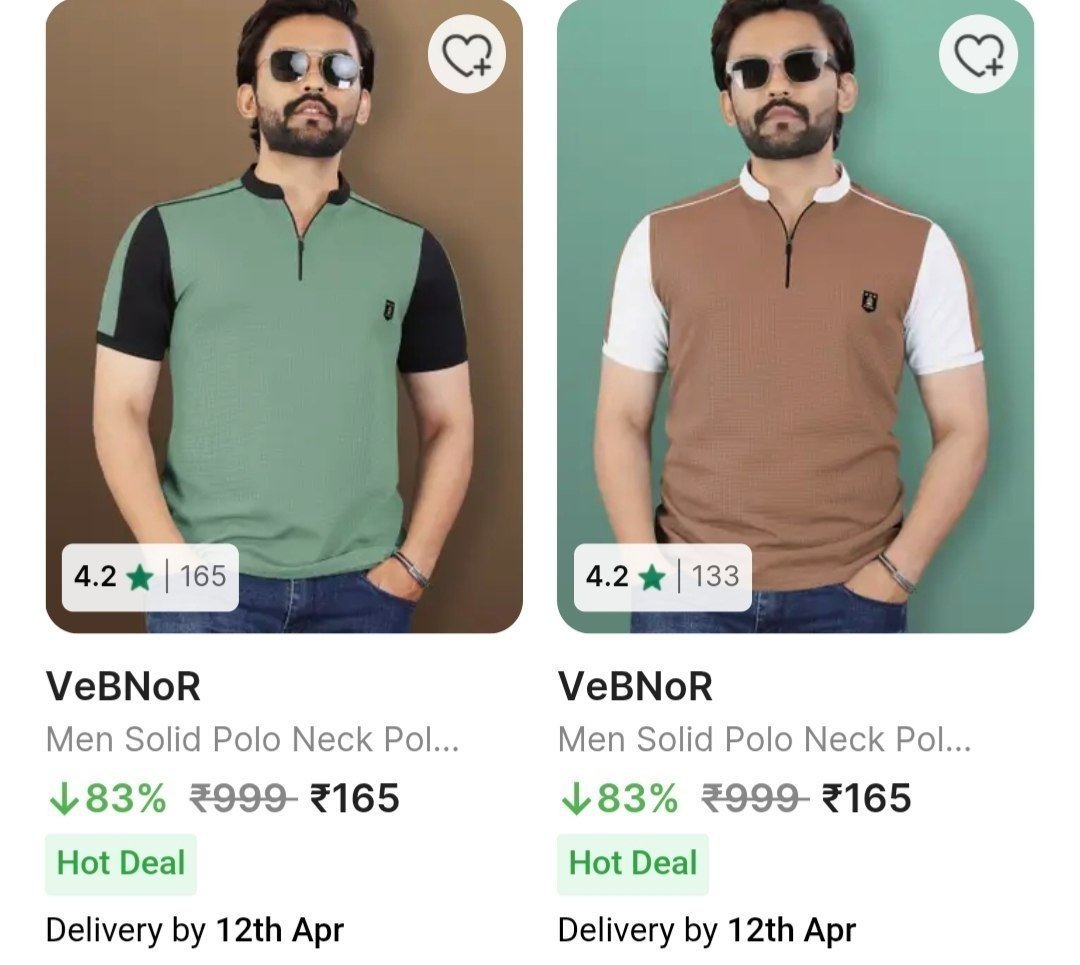Open the Hot Deal badge on the left card
Viewport: 1080px width, 965px height.
point(120,862)
